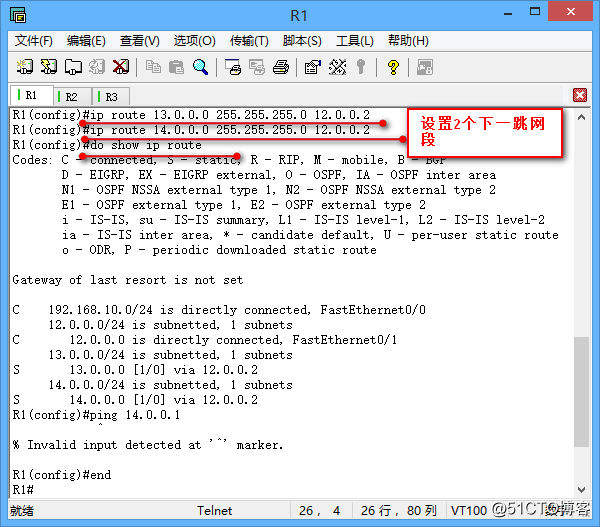Open the 文件(F) menu
This screenshot has height=527, width=600.
(x=34, y=41)
